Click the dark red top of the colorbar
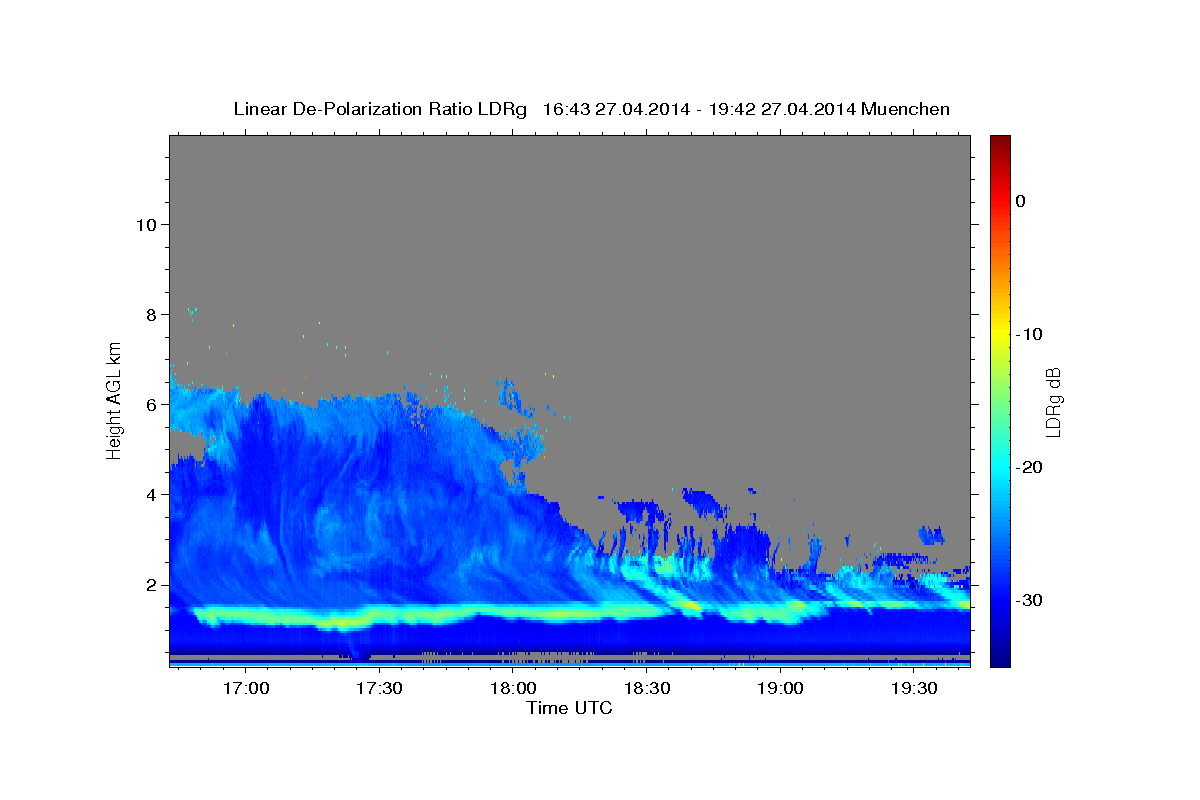Viewport: 1200px width, 800px height. click(1000, 142)
